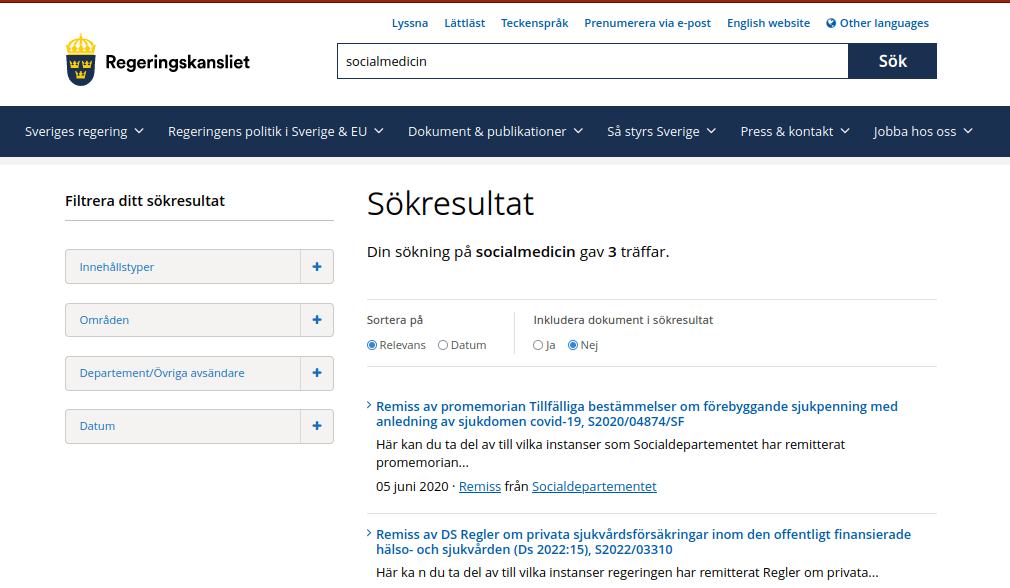Click the Lyssna link
Viewport: 1010px width, 588px height.
[410, 22]
